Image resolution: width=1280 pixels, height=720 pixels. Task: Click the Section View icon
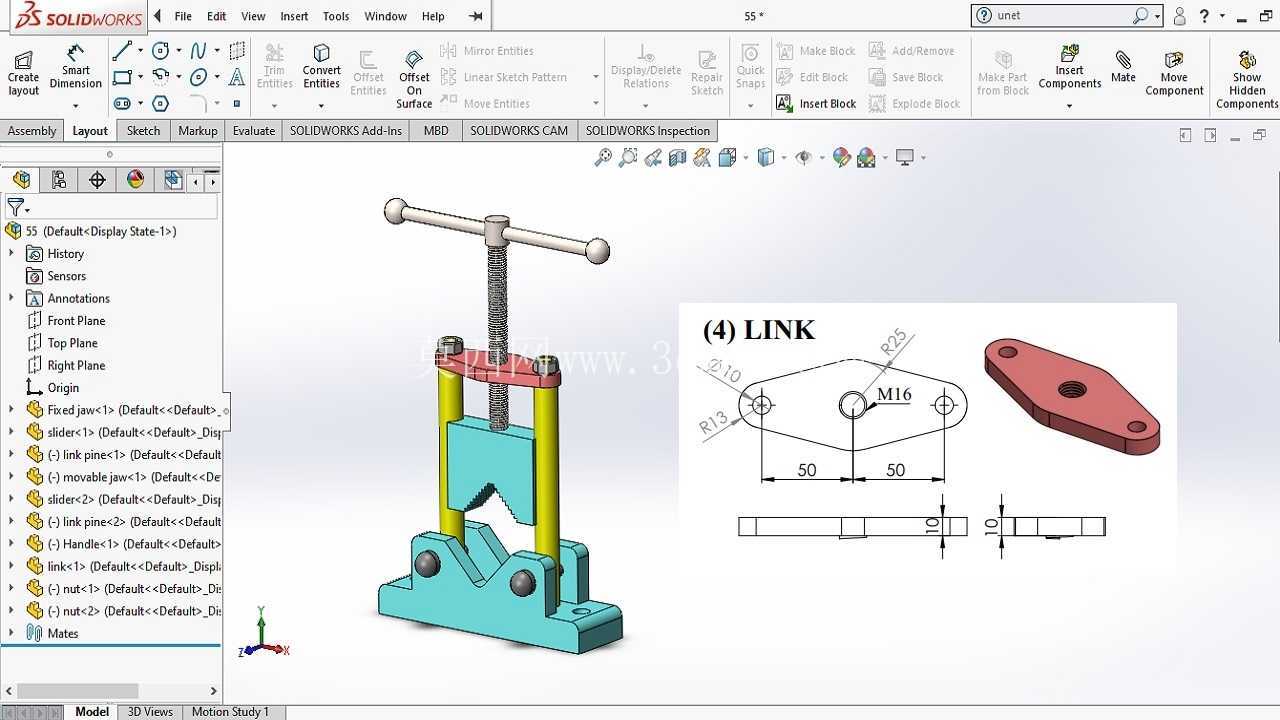(677, 157)
